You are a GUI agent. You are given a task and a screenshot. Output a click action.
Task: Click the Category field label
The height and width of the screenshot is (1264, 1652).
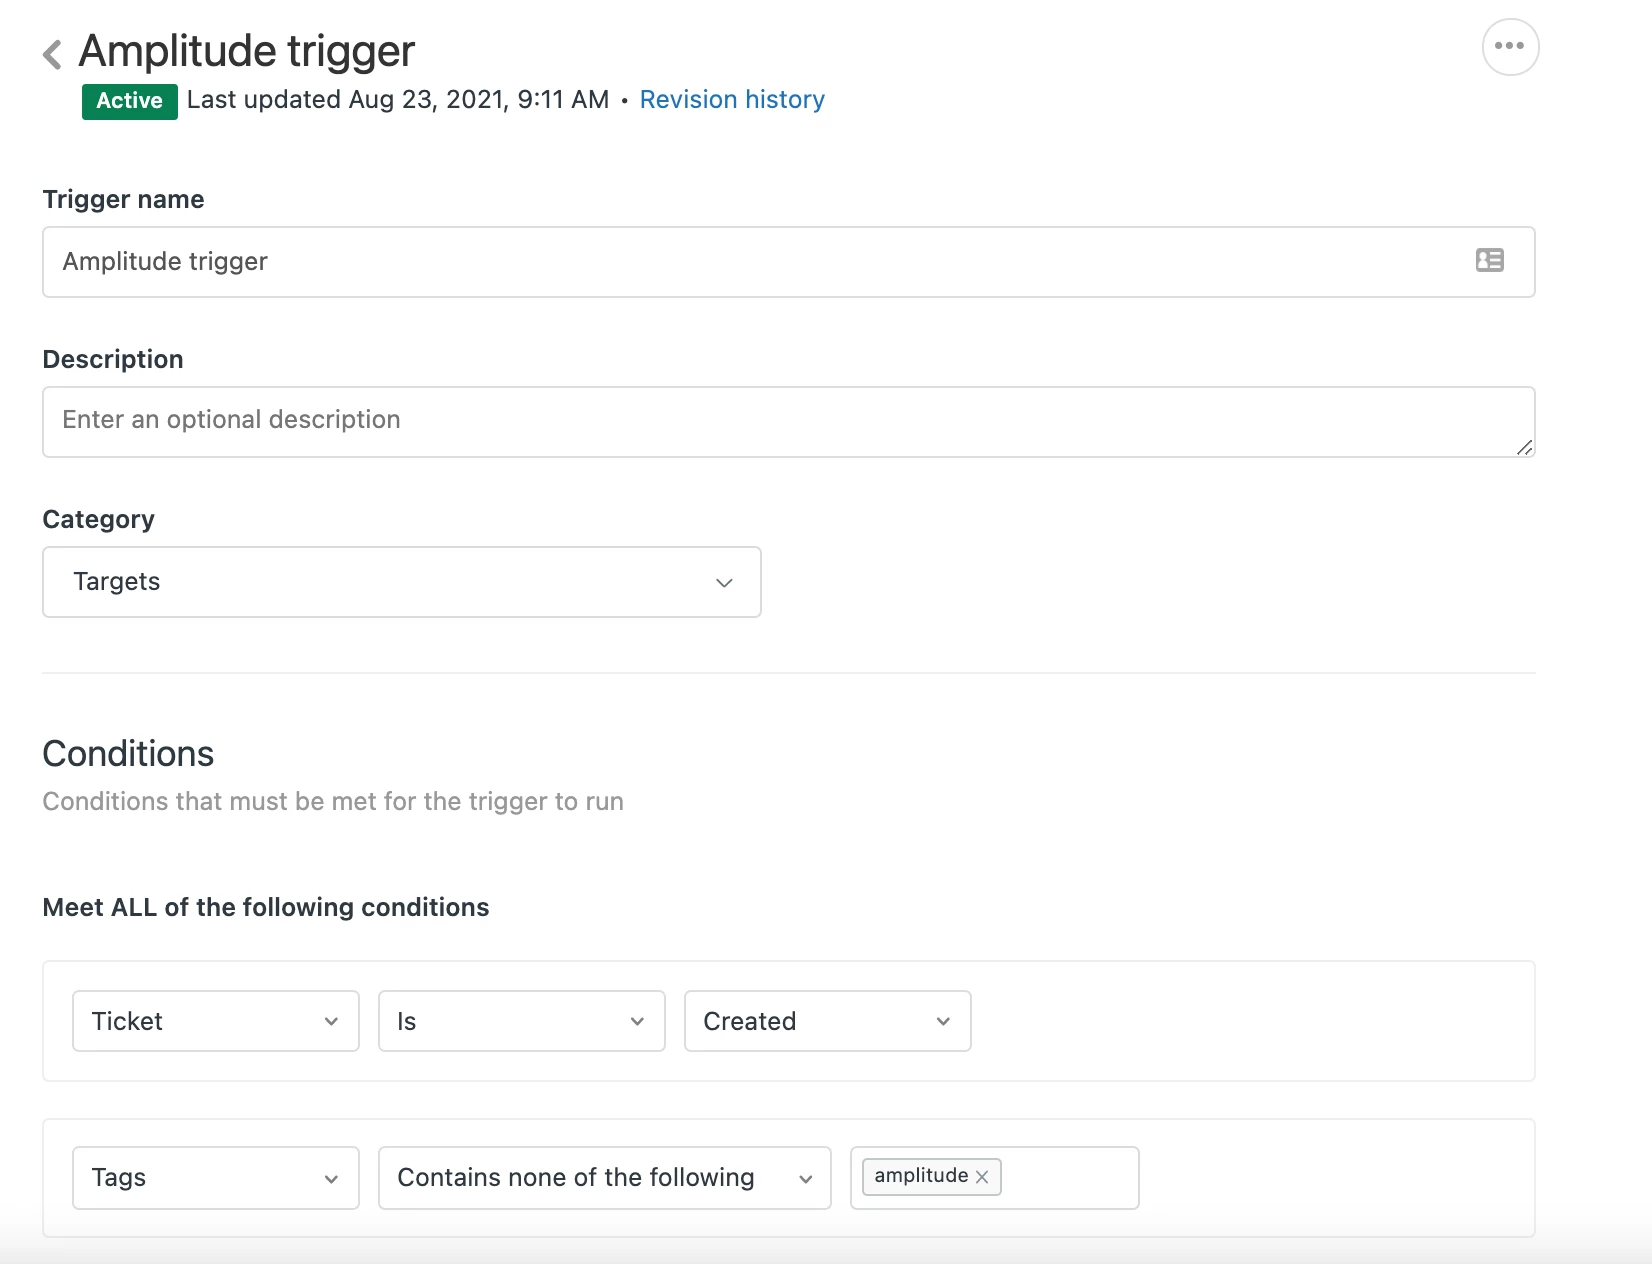point(99,519)
